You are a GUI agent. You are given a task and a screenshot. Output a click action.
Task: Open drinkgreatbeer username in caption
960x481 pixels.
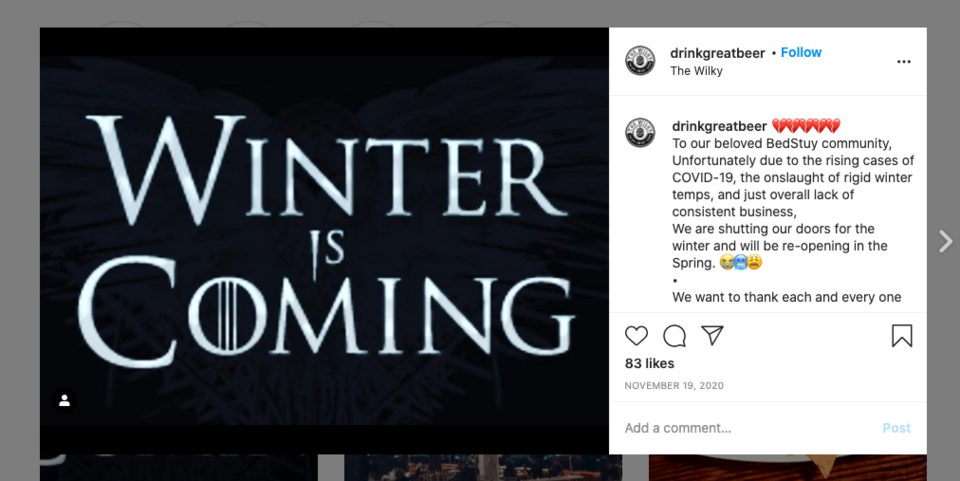[719, 126]
